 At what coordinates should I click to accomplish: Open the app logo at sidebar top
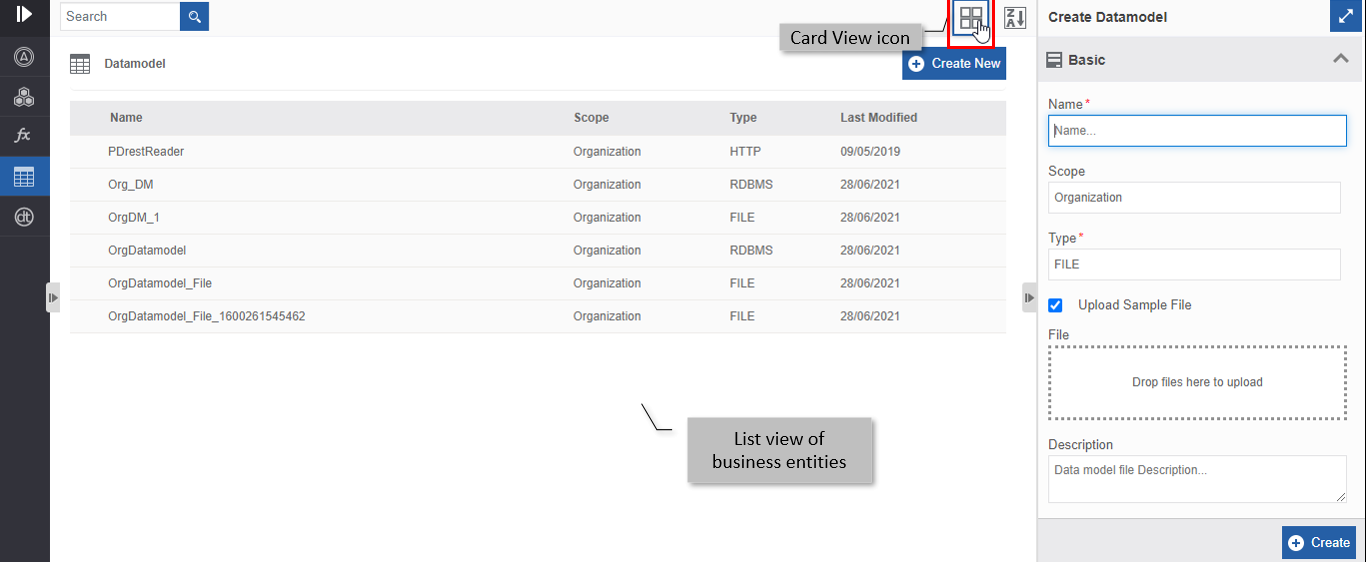(x=24, y=14)
